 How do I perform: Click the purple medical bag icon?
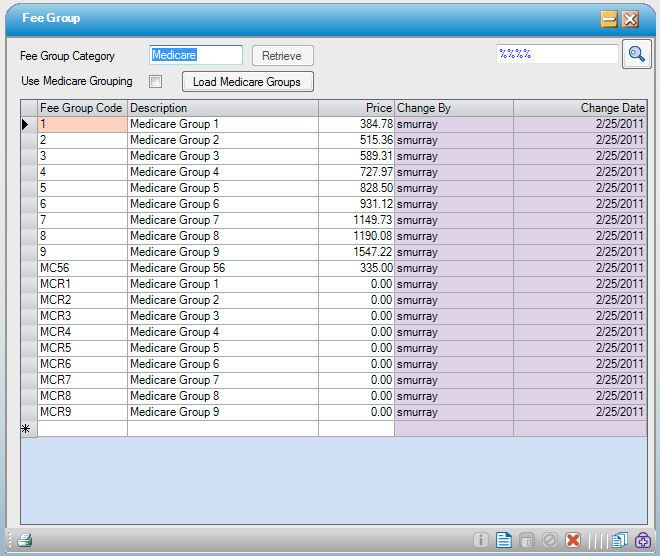pos(642,540)
